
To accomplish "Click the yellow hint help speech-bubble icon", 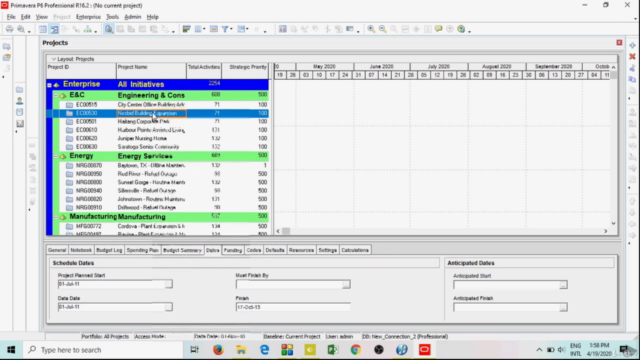I will click(439, 29).
